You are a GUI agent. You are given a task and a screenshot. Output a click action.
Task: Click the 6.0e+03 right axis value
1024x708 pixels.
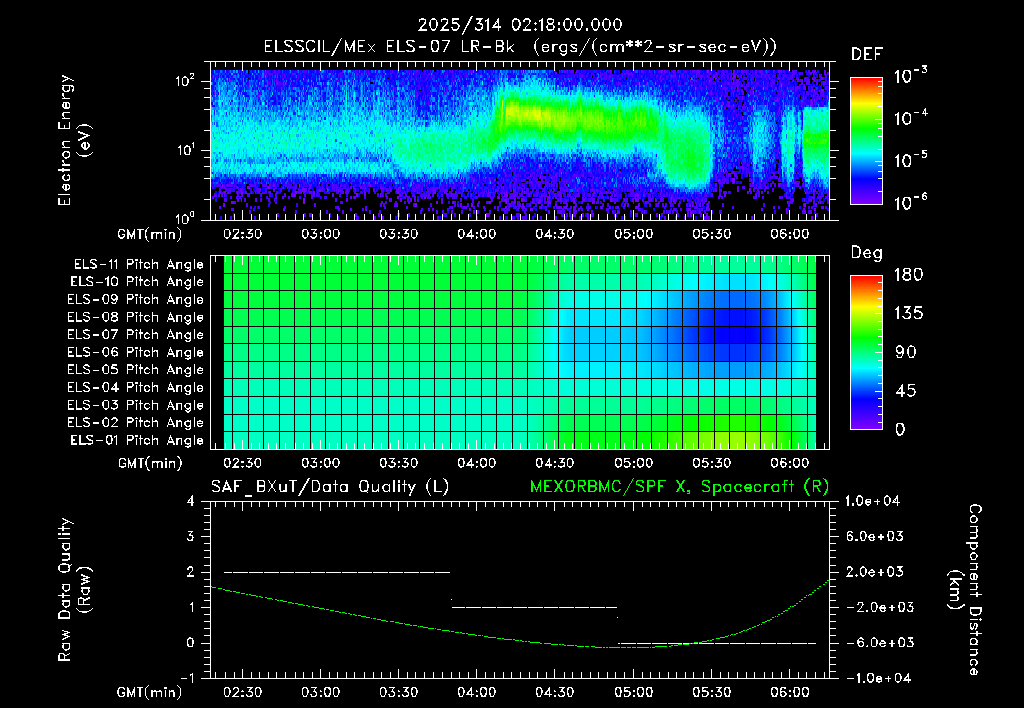tap(875, 536)
